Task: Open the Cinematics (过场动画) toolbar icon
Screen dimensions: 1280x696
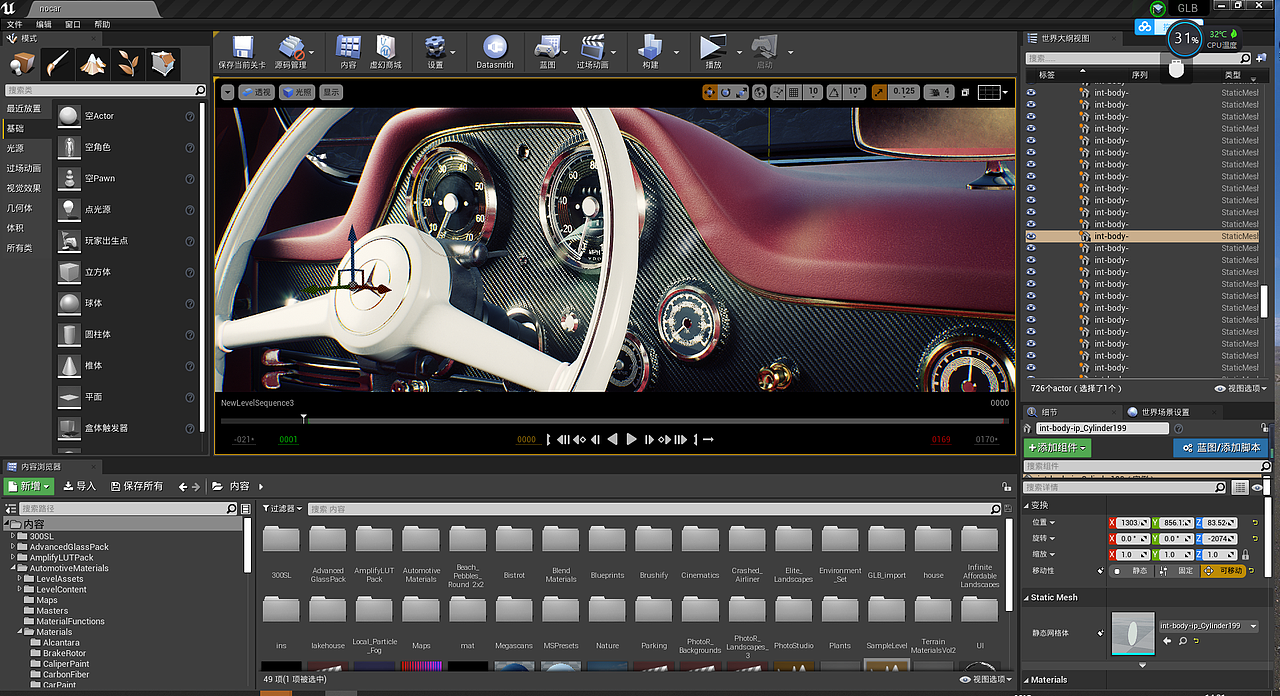Action: 592,47
